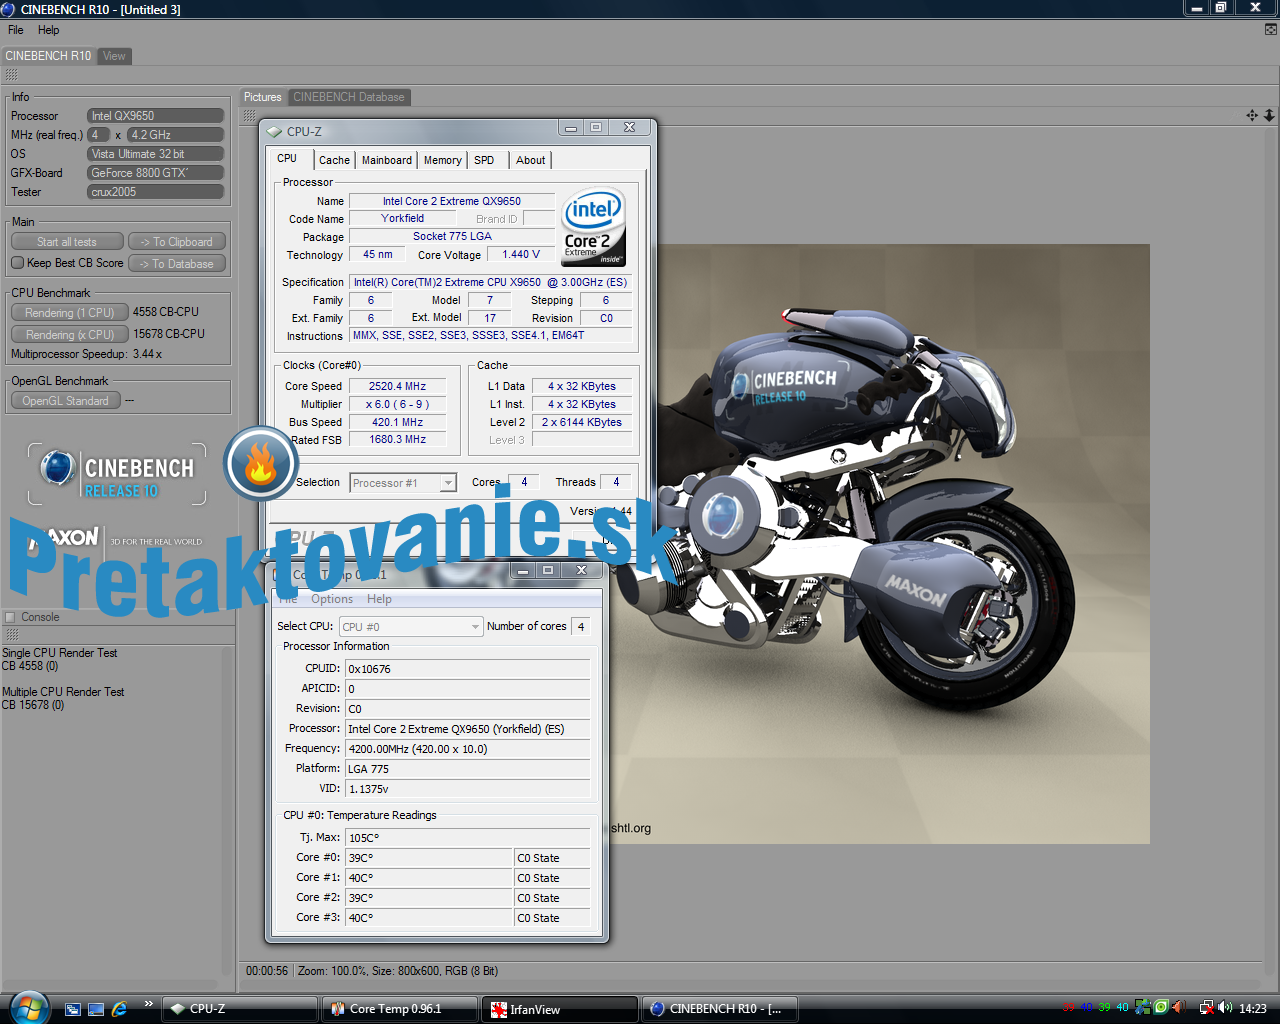
Task: Run the Rendering (1 CPU) benchmark
Action: click(70, 313)
